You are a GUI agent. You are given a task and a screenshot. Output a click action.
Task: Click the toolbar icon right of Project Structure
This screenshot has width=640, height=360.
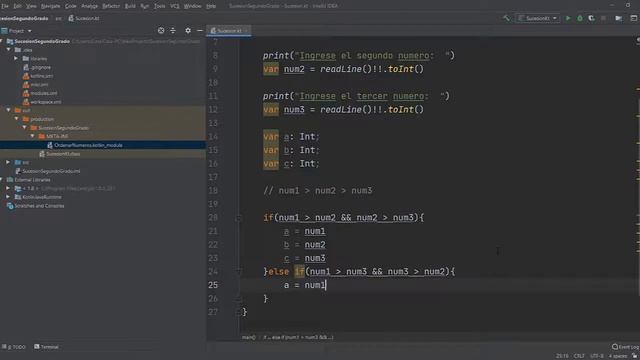633,18
